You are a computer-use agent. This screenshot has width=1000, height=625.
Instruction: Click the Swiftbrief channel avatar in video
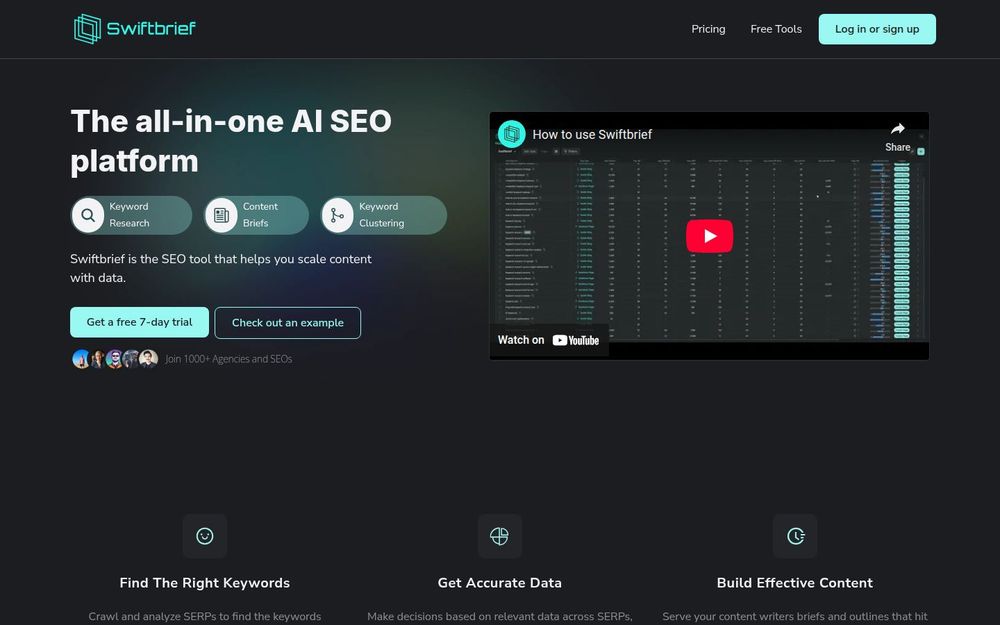511,134
